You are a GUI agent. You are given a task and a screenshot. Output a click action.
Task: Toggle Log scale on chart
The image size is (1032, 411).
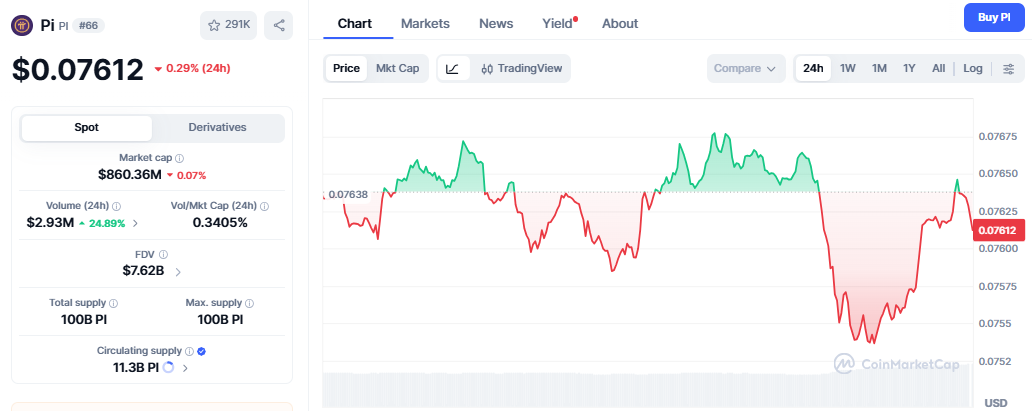pos(973,68)
